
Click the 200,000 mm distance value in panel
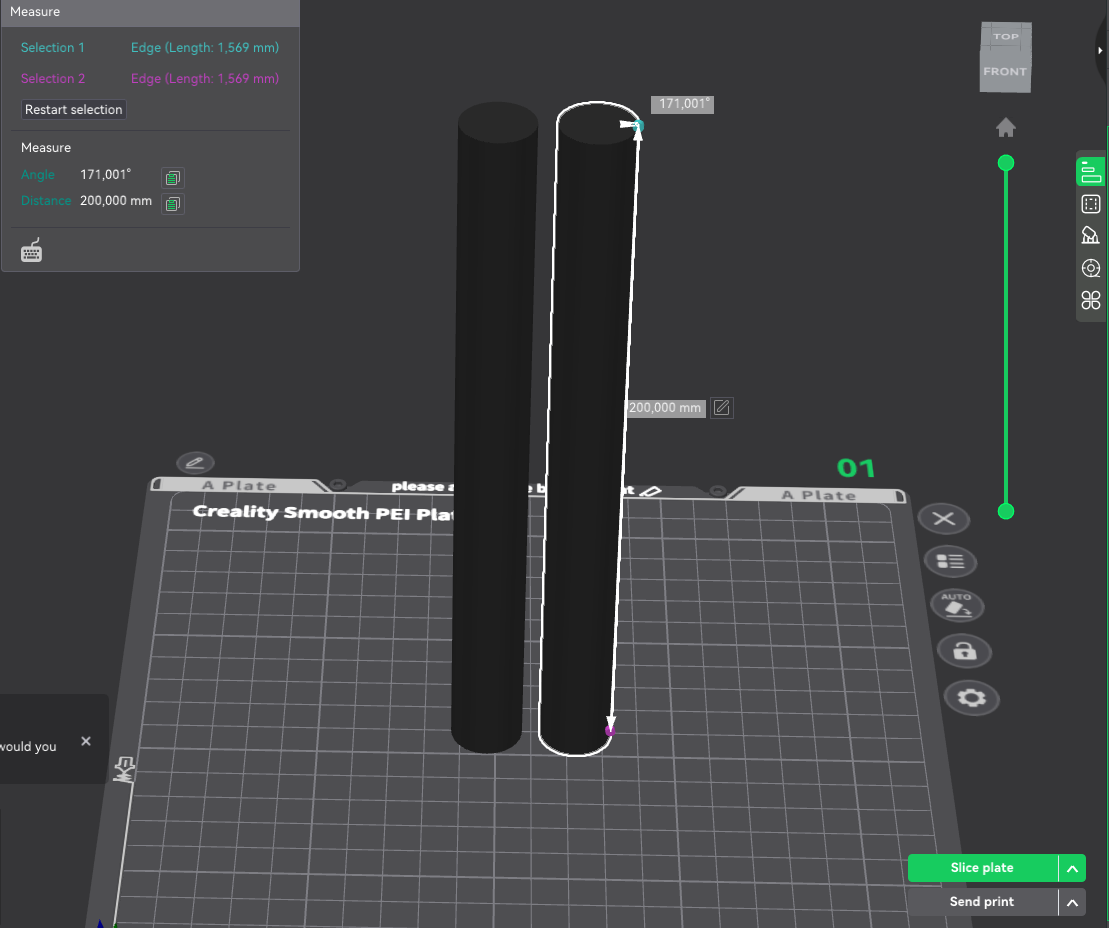[x=116, y=201]
